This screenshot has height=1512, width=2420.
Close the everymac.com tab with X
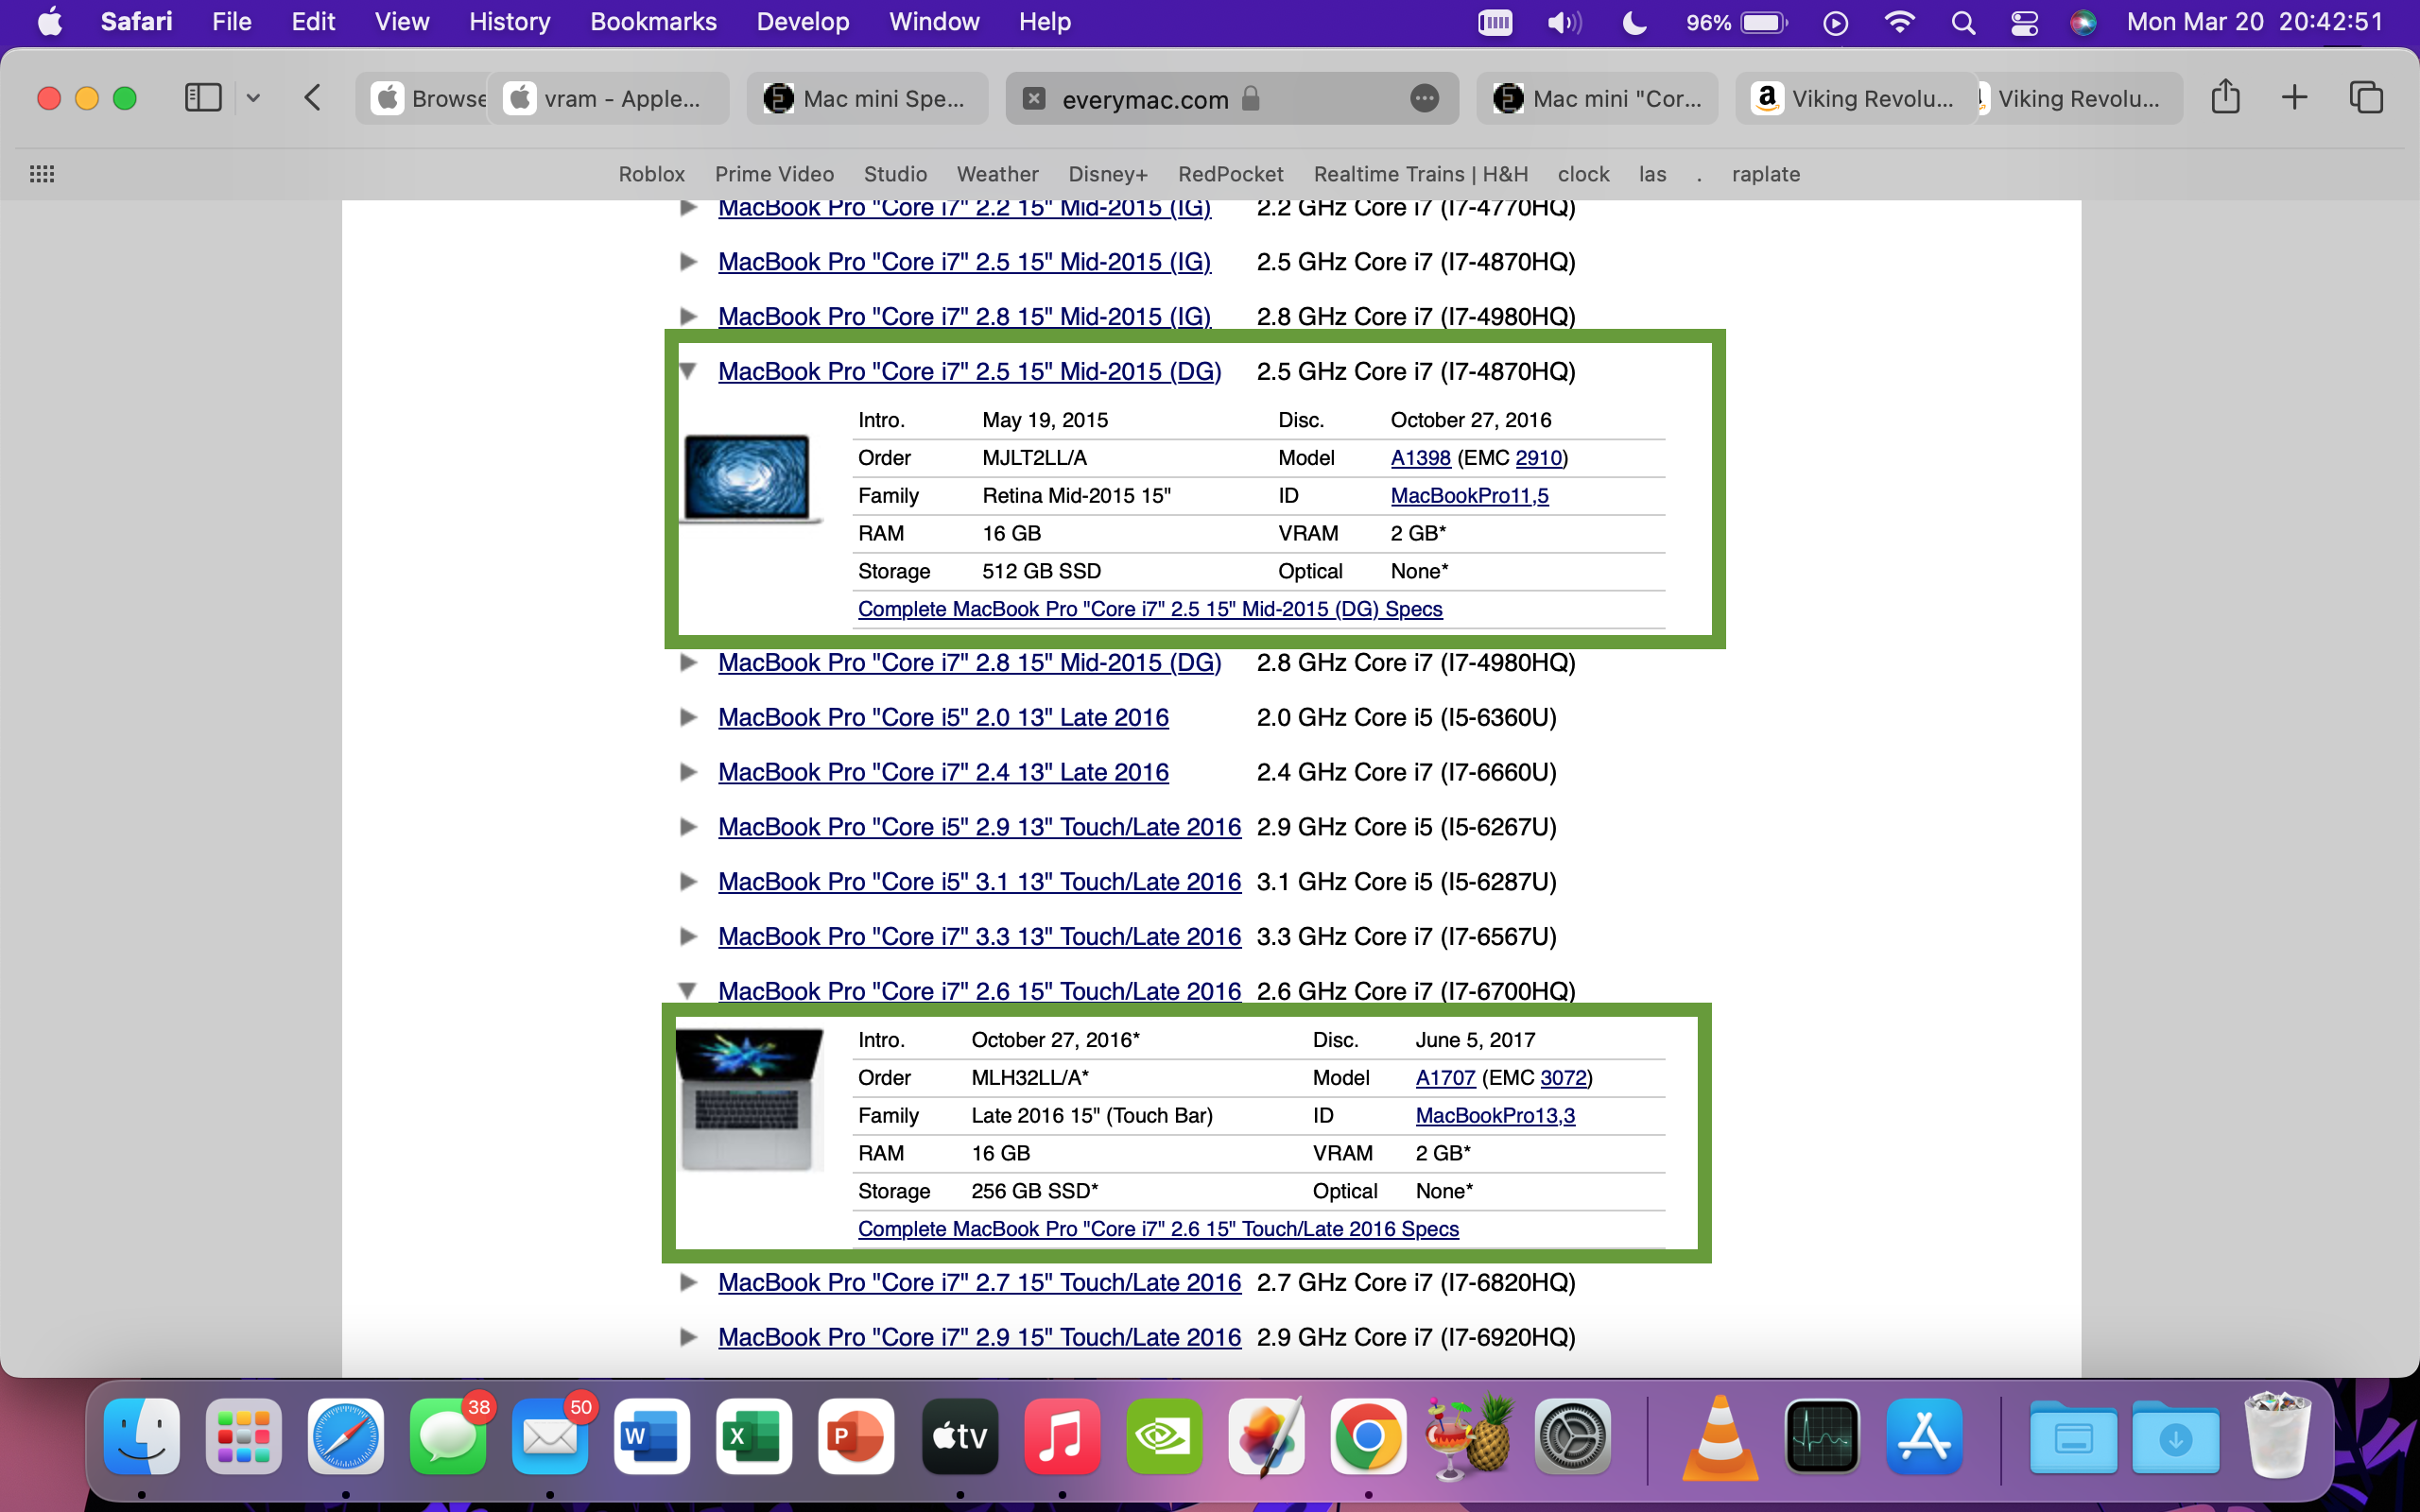[x=1035, y=98]
